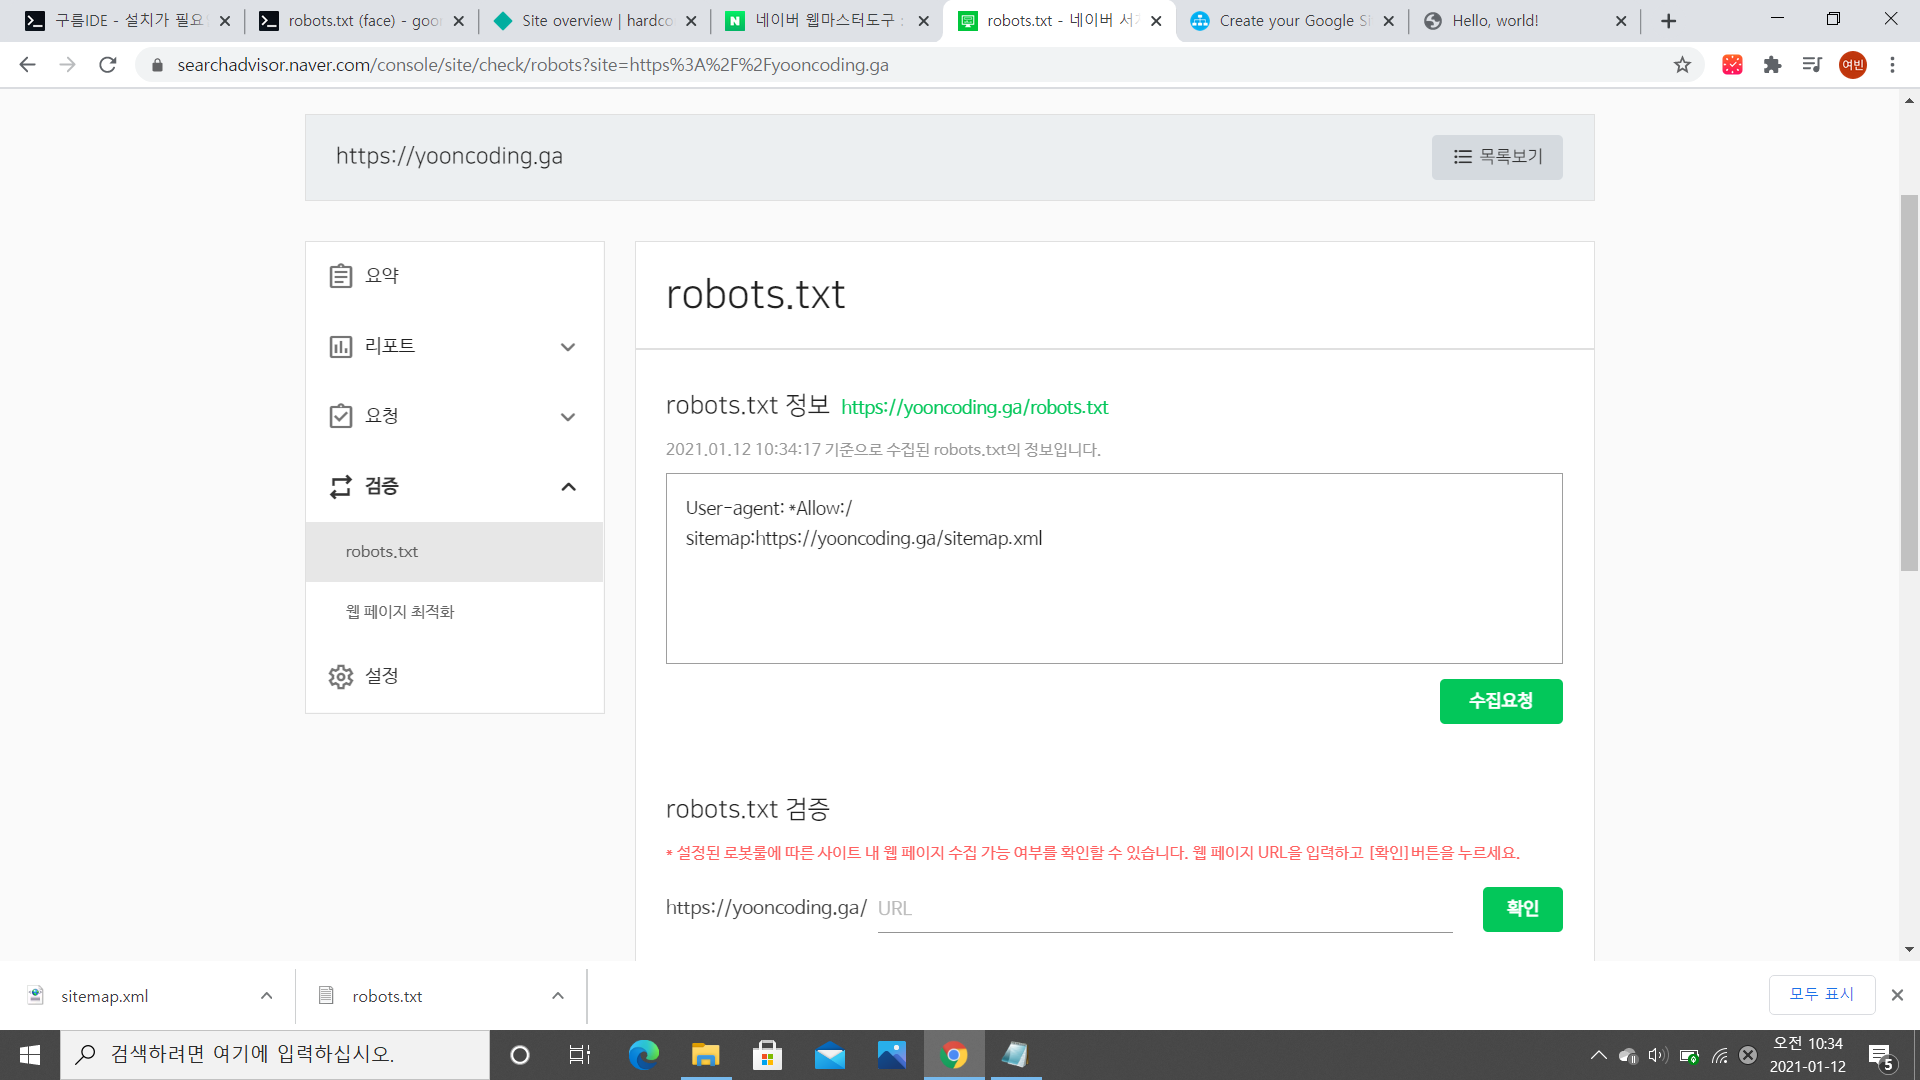The height and width of the screenshot is (1080, 1920).
Task: Reload the page with the refresh icon
Action: [x=108, y=65]
